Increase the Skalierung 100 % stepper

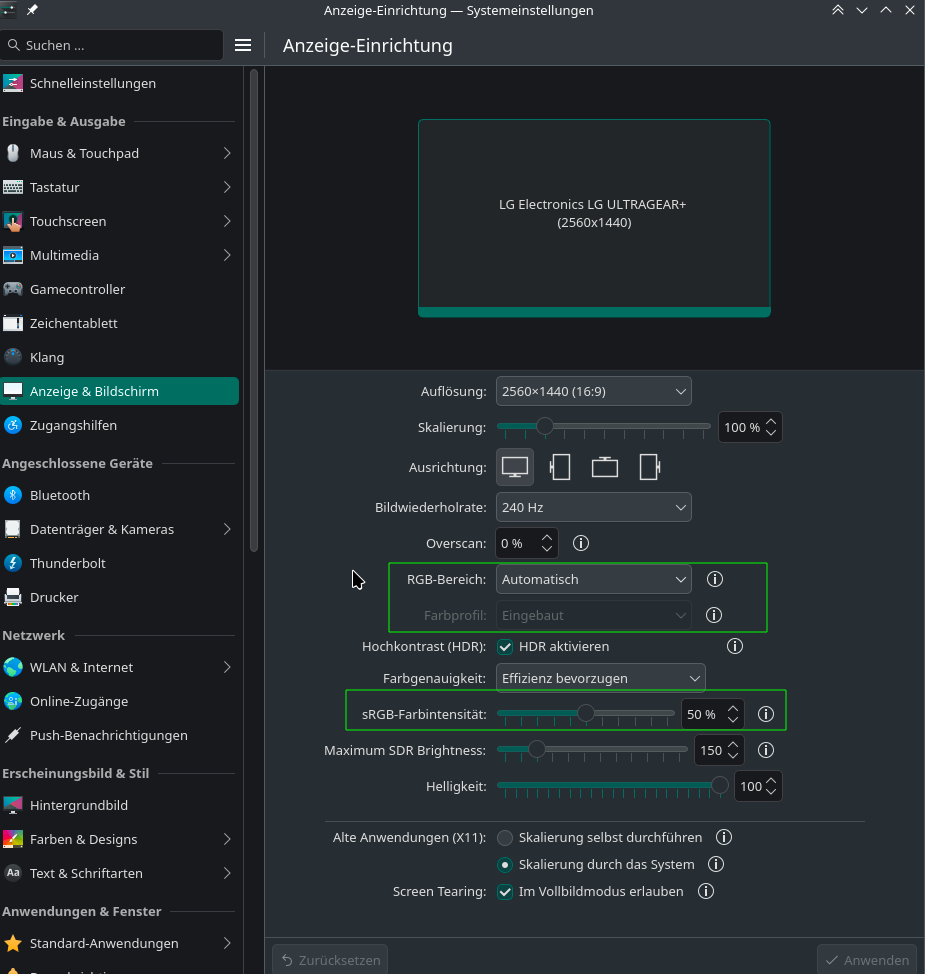click(771, 422)
